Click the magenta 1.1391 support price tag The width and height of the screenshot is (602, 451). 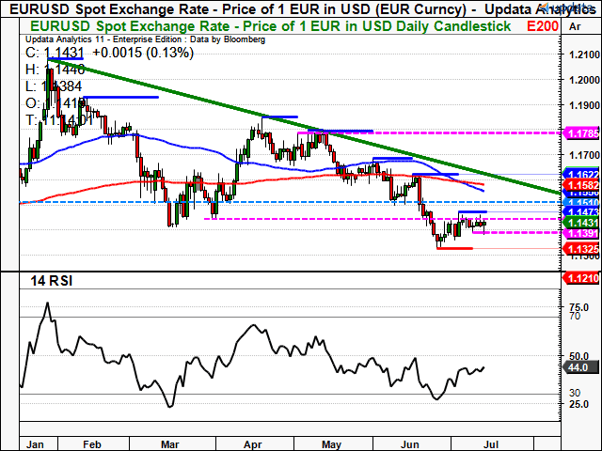click(581, 233)
